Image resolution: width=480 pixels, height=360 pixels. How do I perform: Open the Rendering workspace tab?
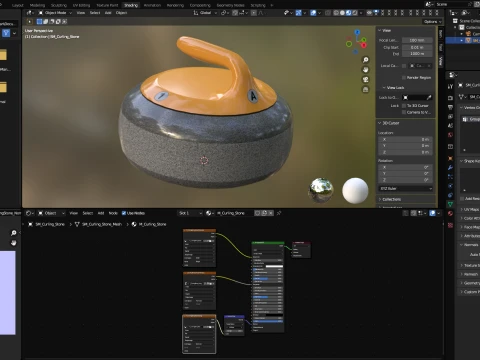(x=175, y=5)
